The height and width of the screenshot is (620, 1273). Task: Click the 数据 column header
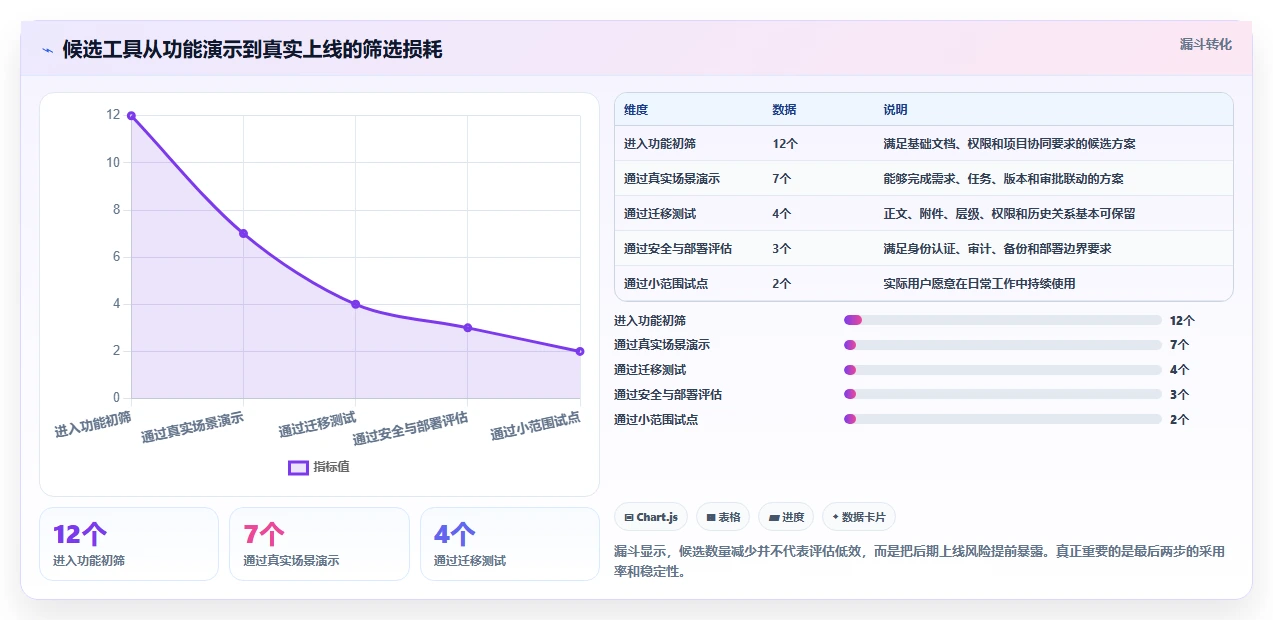point(785,110)
